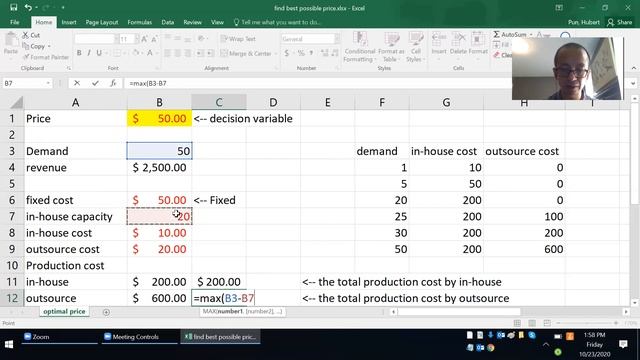Toggle Wrap Text
This screenshot has width=640, height=360.
238,39
